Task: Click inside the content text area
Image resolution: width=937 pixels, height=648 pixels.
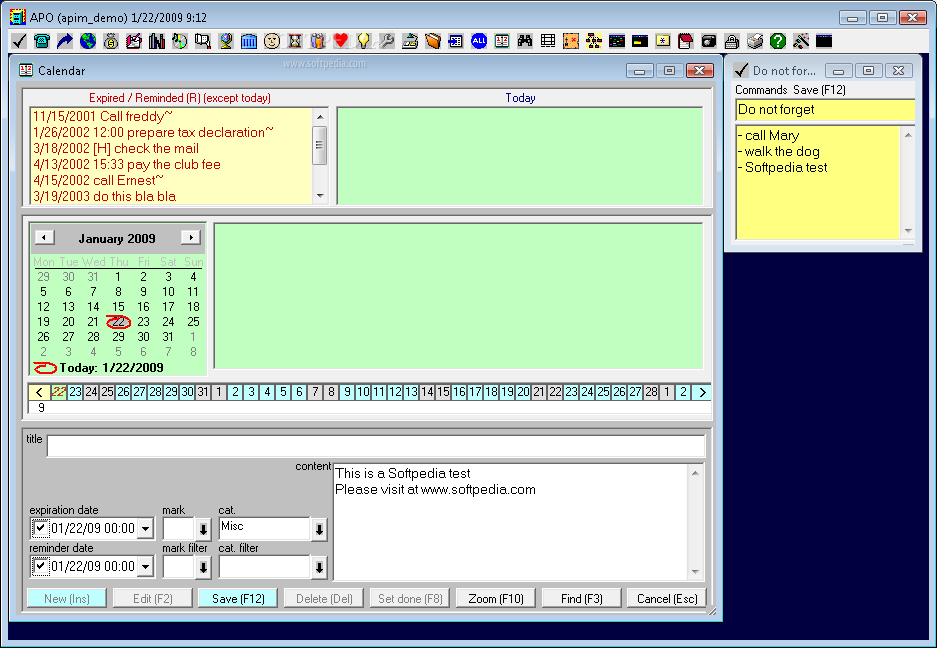Action: coord(511,522)
